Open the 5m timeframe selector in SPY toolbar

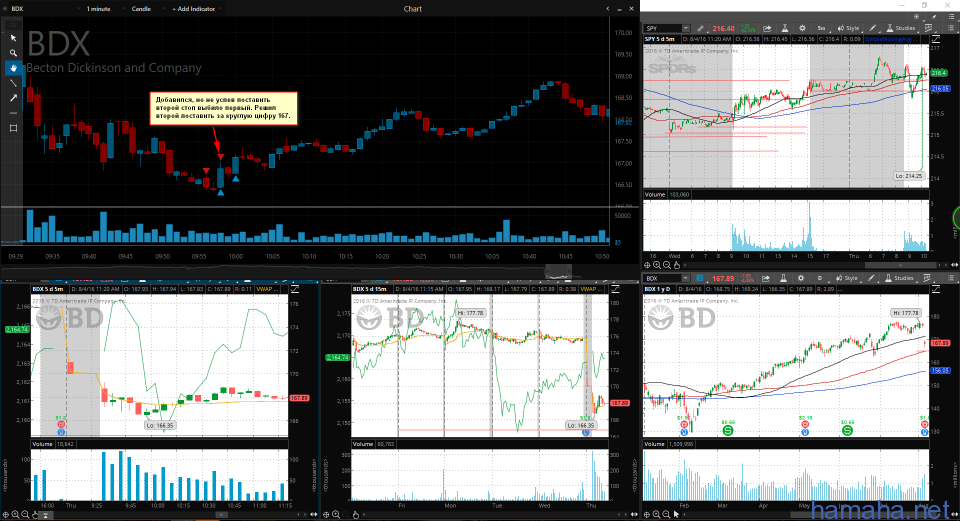[821, 28]
